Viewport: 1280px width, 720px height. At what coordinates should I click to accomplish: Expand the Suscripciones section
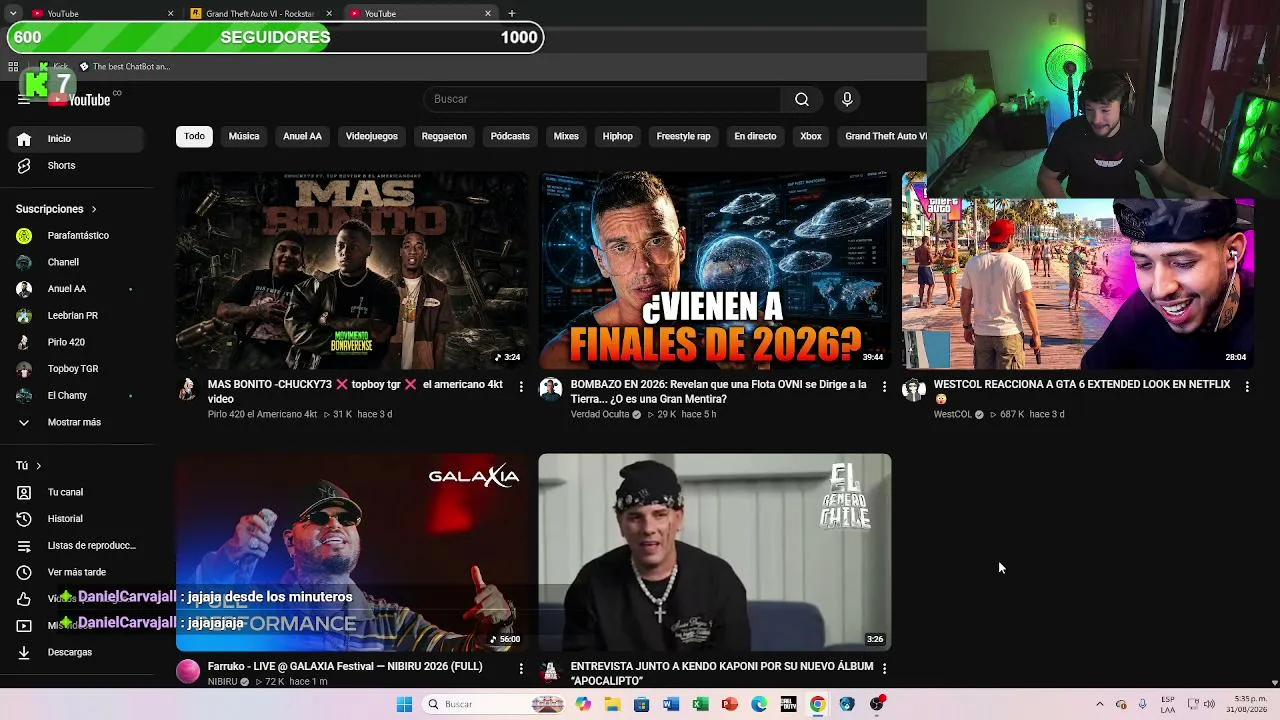pos(56,209)
